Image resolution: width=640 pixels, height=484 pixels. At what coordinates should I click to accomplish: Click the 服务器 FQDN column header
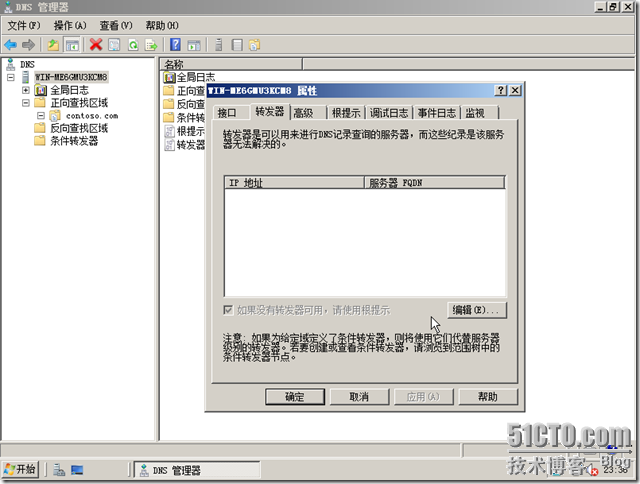pos(434,182)
